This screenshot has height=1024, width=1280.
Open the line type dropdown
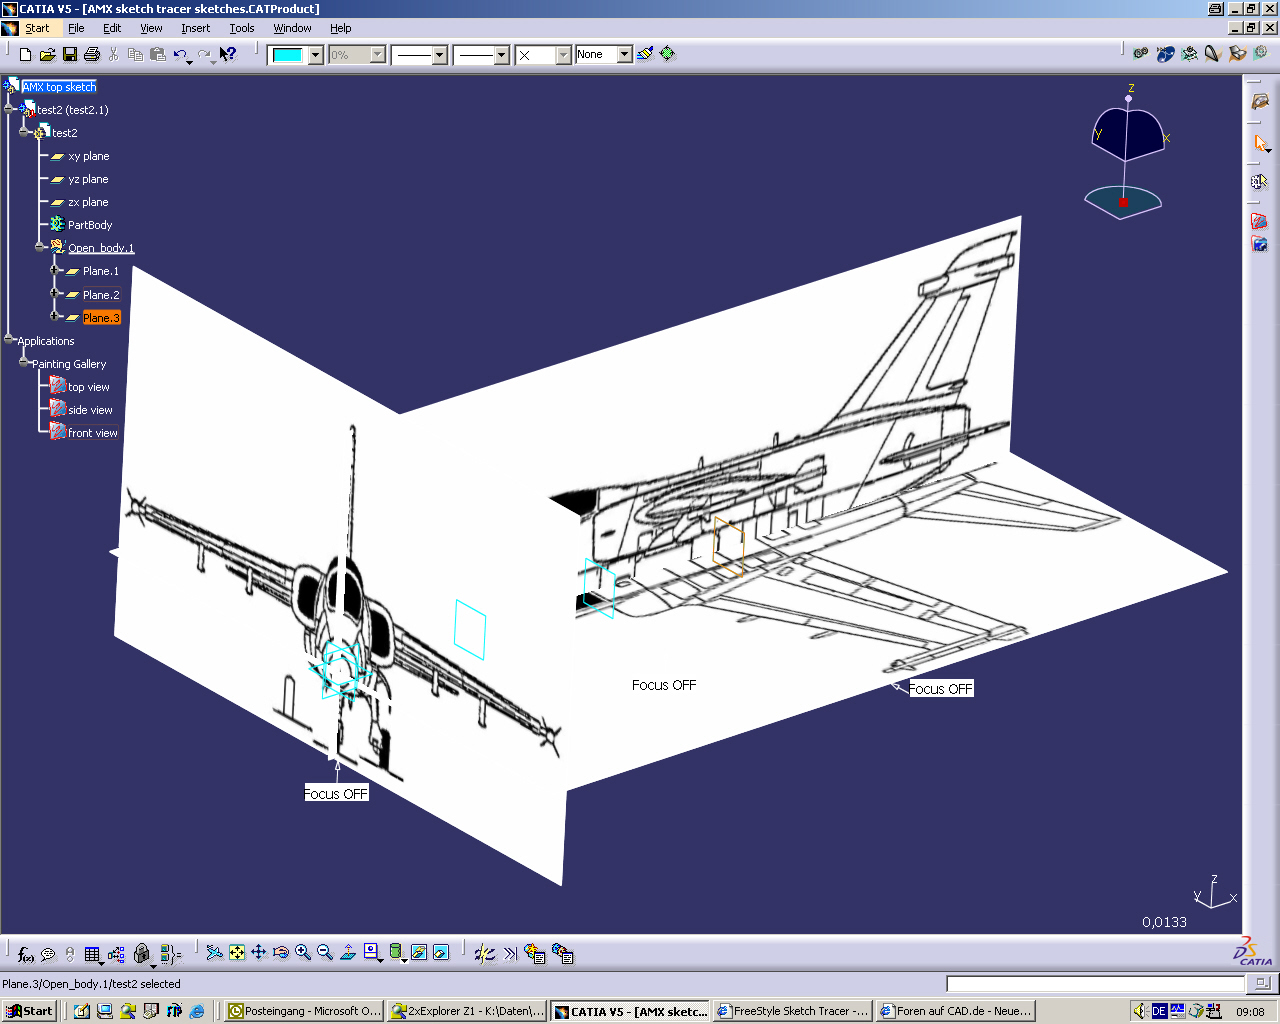[502, 55]
